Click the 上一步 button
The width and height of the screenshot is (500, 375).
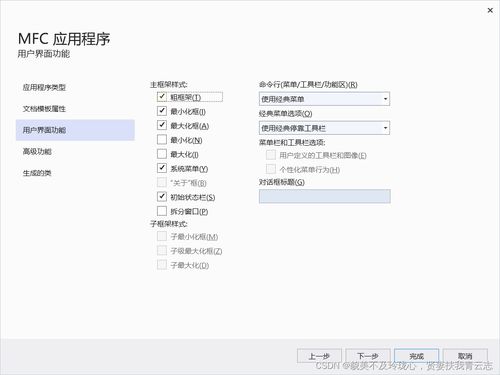point(319,356)
